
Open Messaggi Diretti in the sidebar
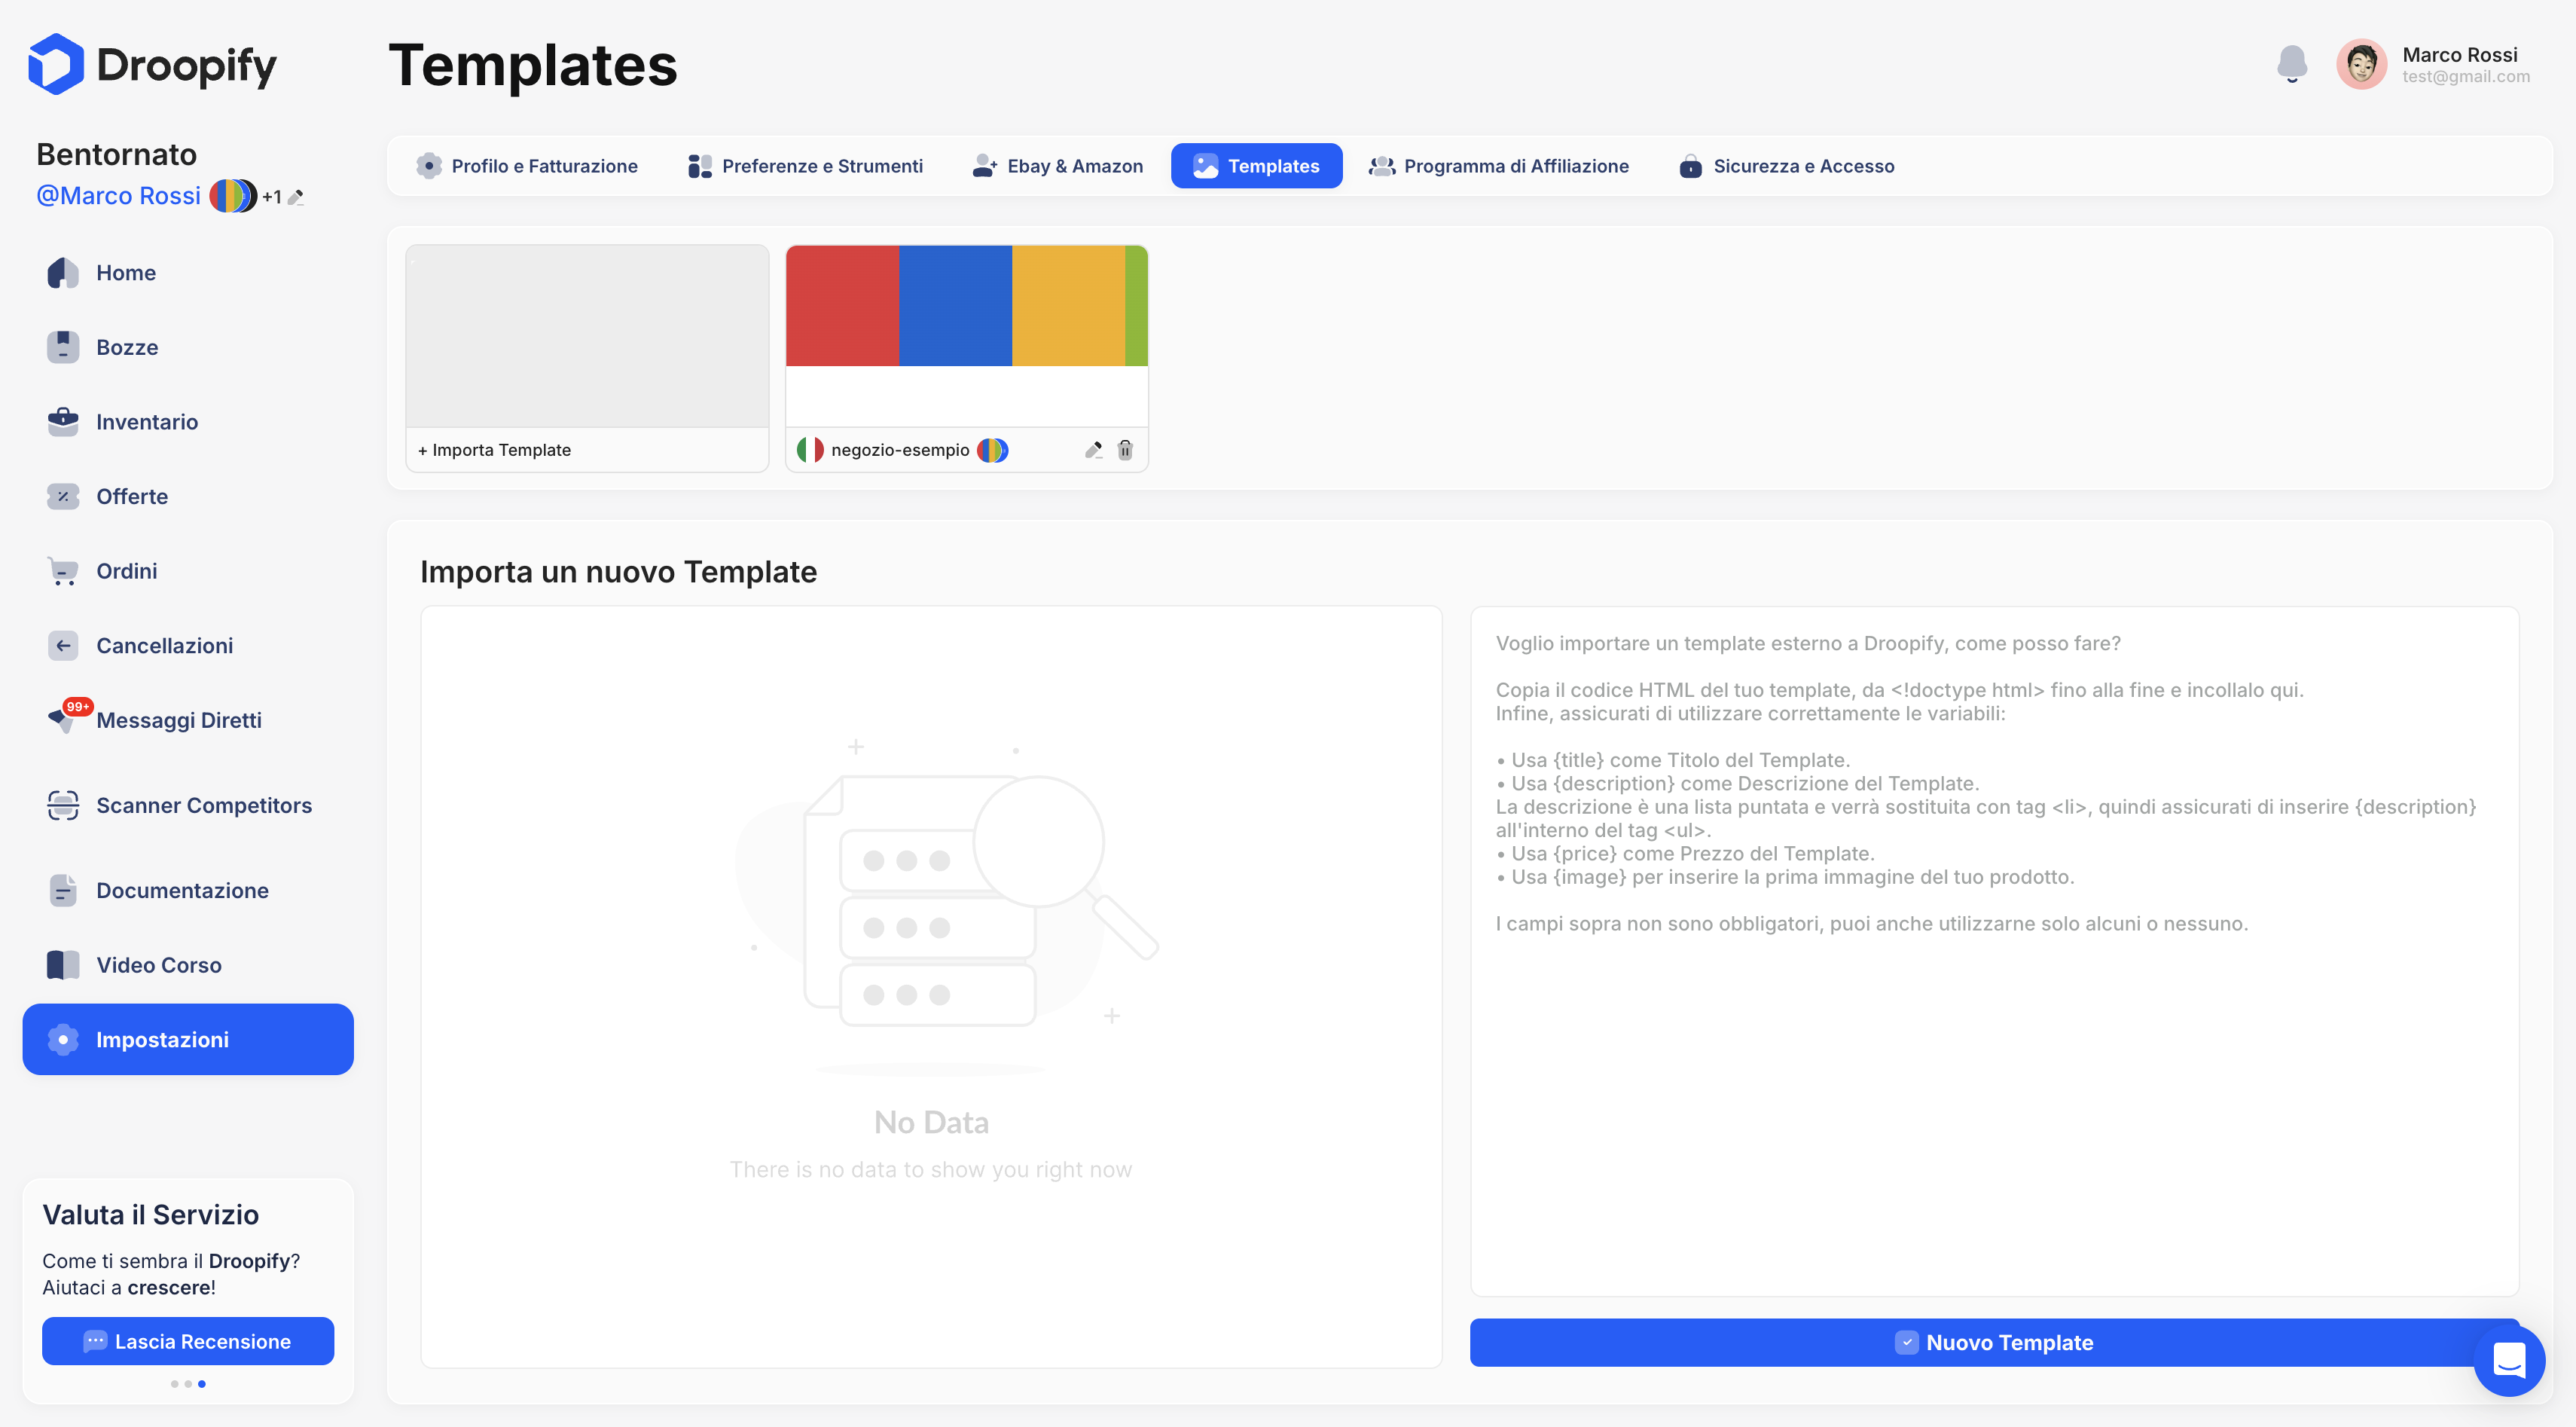(188, 720)
